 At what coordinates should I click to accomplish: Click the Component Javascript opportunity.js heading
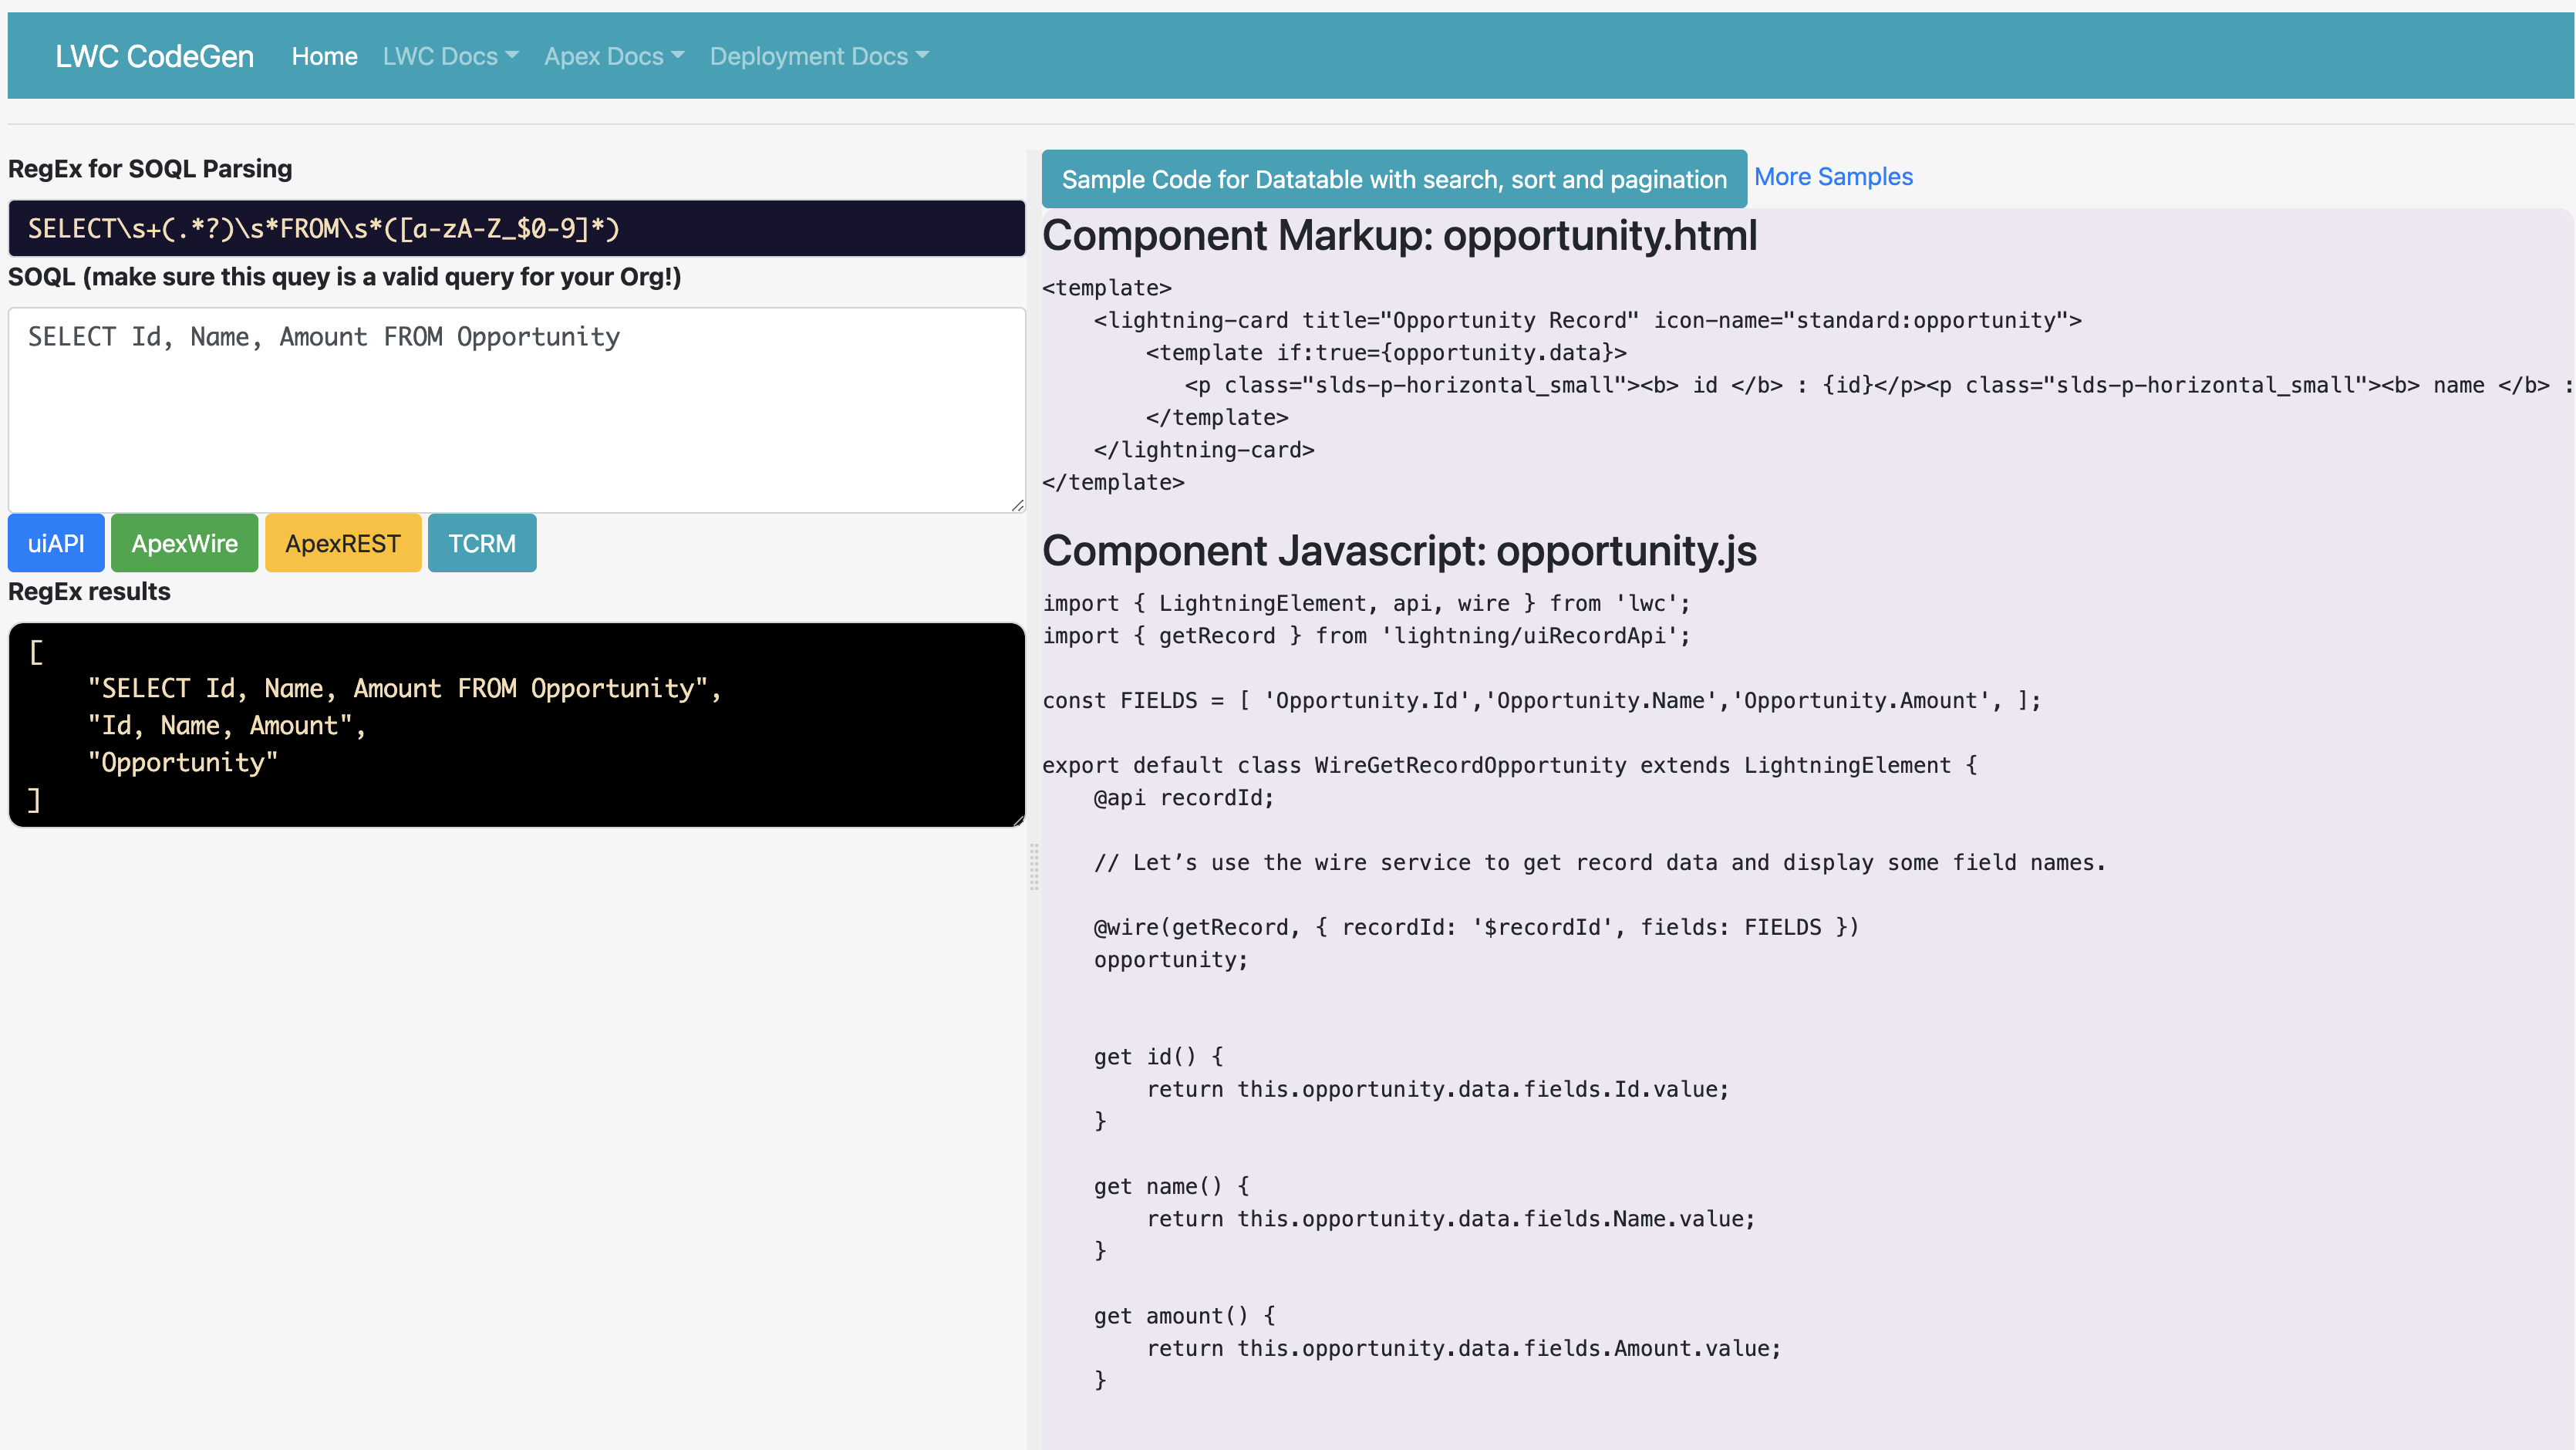tap(1398, 551)
